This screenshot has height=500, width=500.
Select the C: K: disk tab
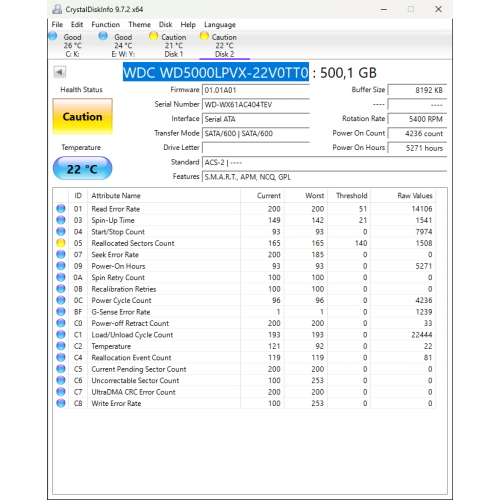click(x=73, y=45)
